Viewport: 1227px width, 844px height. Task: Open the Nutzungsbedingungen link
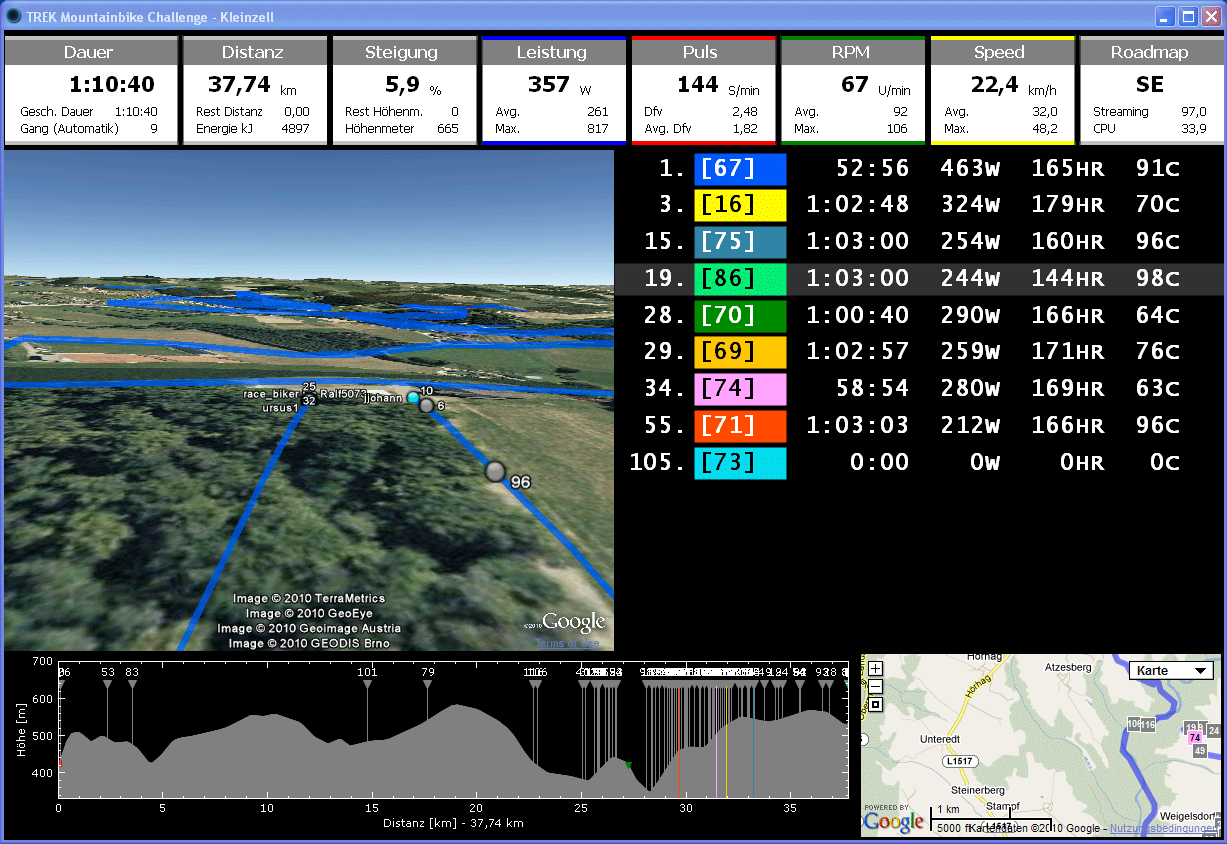click(1164, 828)
